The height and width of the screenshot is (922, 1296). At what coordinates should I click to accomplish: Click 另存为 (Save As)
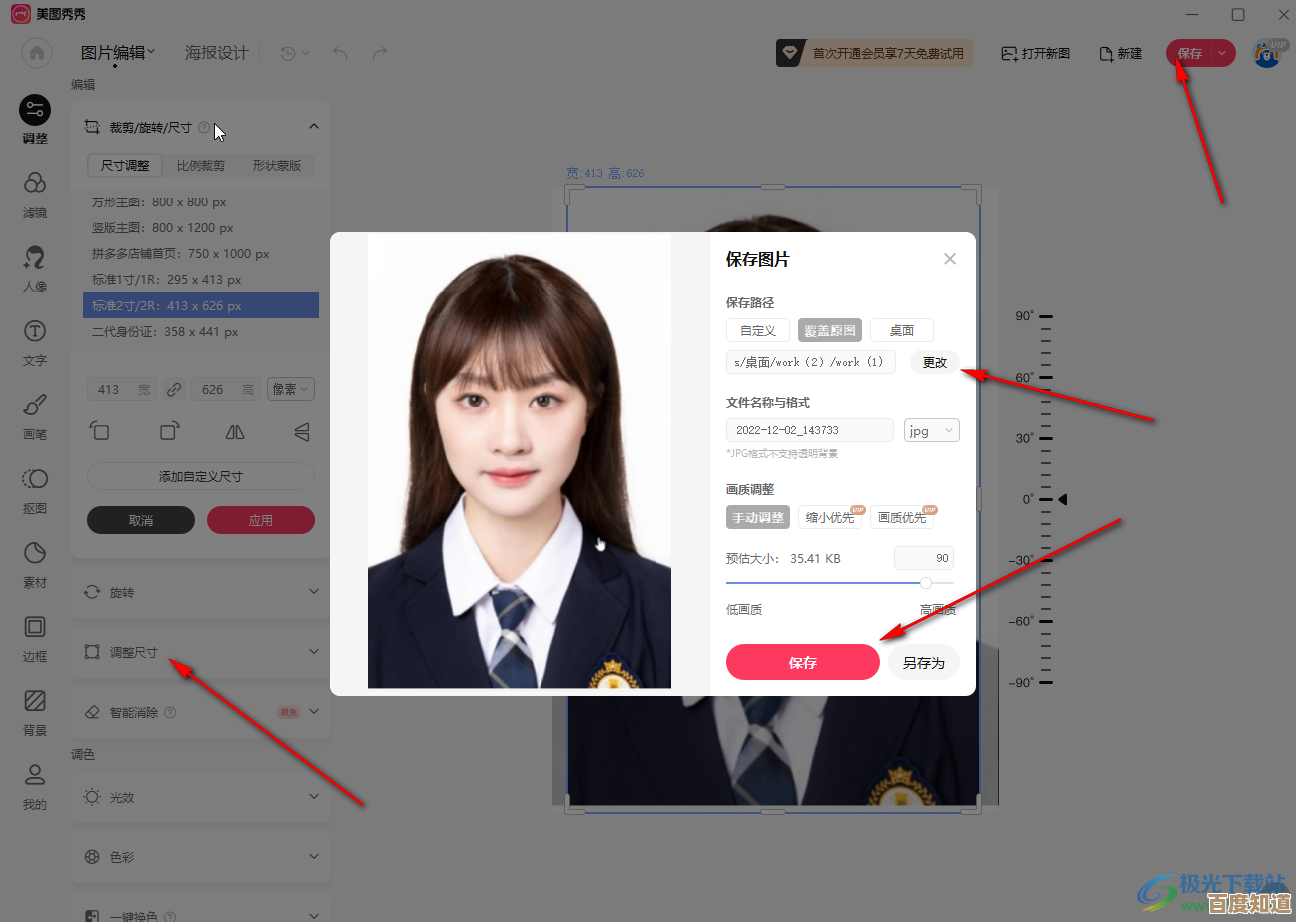[923, 662]
